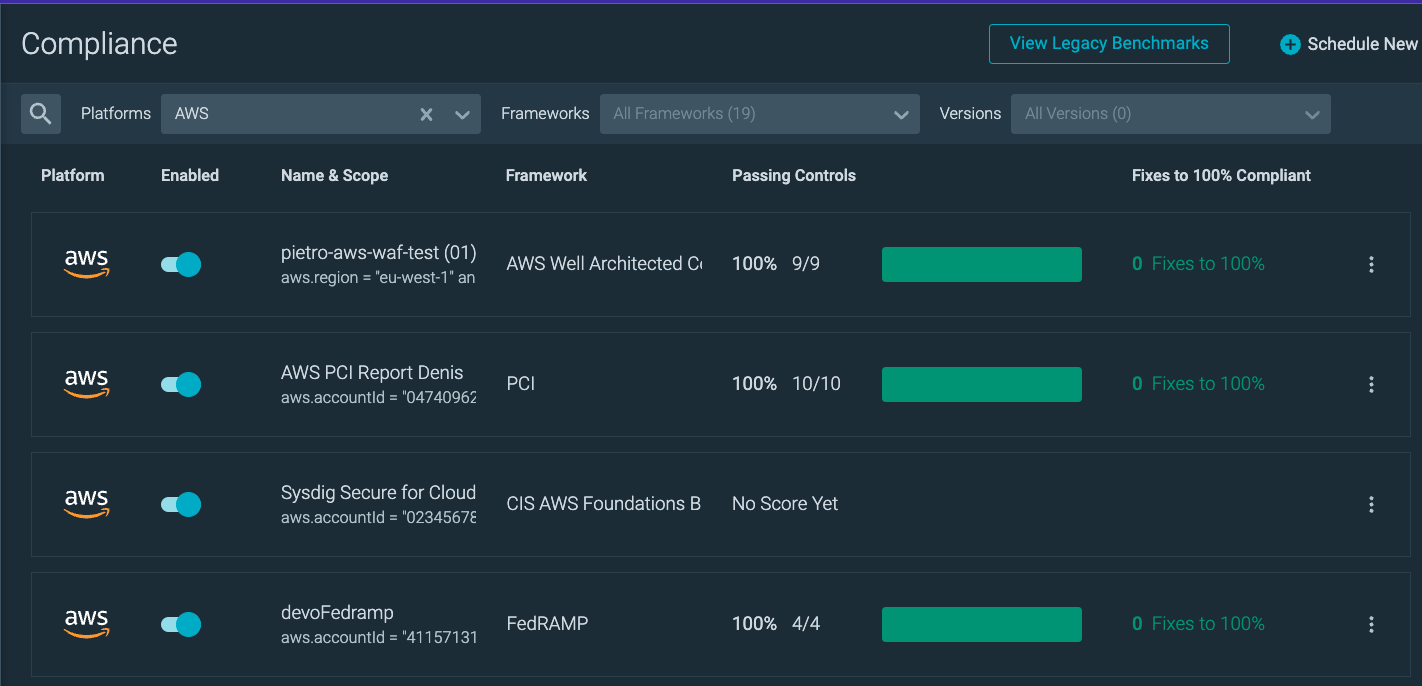Open kebab menu for devoFedramp row
The image size is (1422, 686).
[x=1371, y=624]
